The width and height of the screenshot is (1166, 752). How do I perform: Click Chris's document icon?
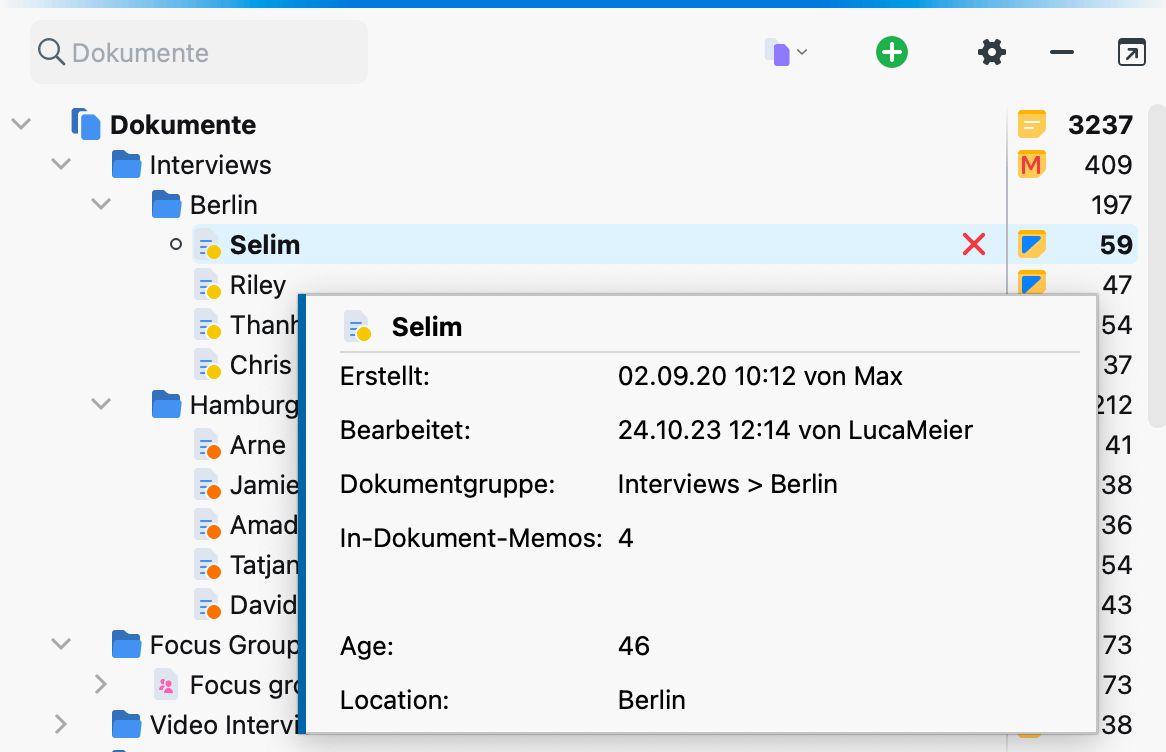208,365
